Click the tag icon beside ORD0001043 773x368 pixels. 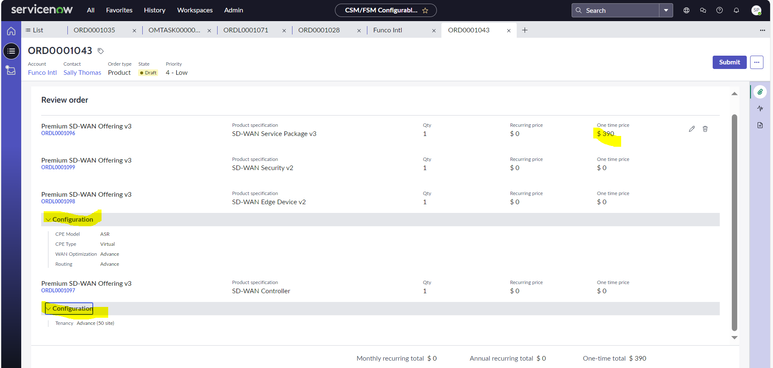pos(101,51)
